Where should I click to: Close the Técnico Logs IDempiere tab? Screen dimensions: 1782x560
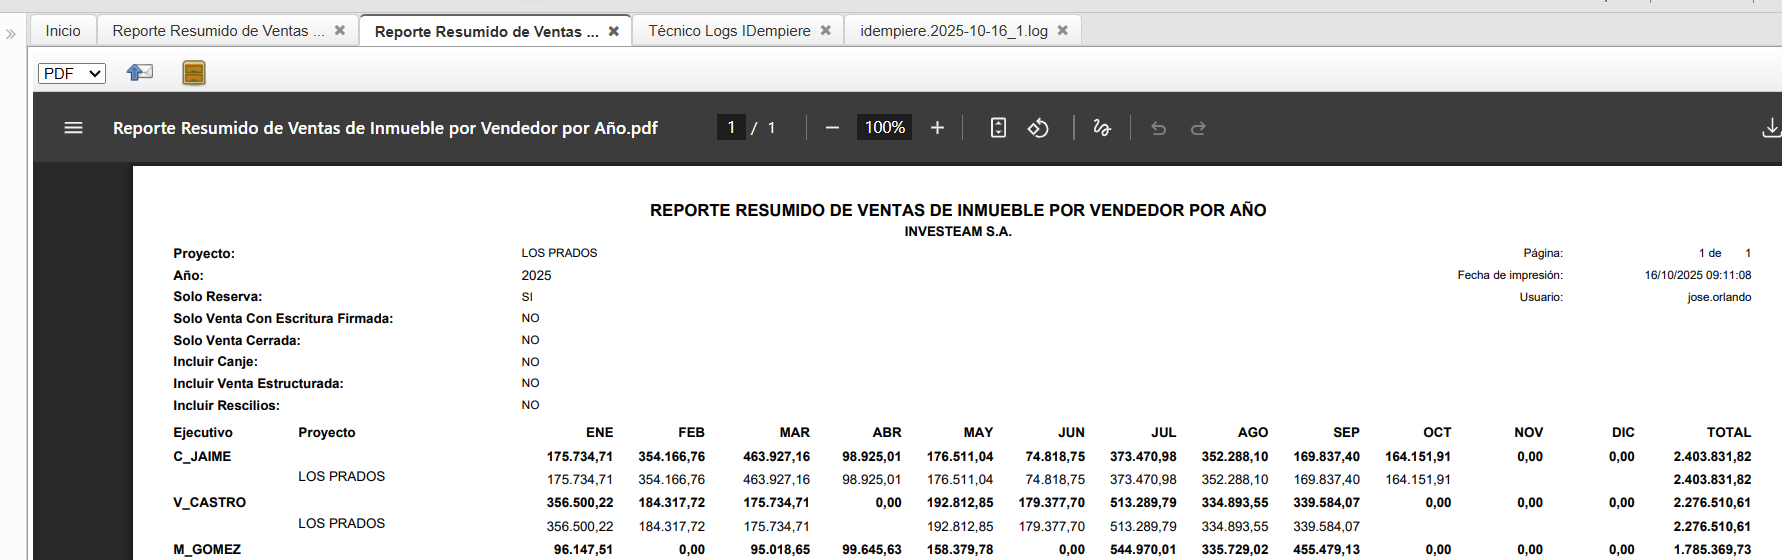click(x=826, y=31)
